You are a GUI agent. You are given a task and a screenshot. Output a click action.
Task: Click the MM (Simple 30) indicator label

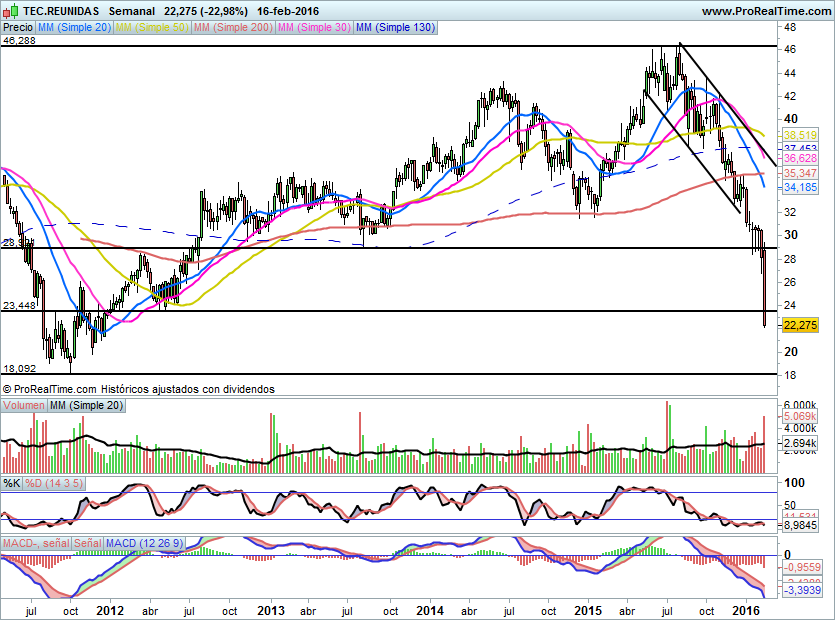point(314,28)
